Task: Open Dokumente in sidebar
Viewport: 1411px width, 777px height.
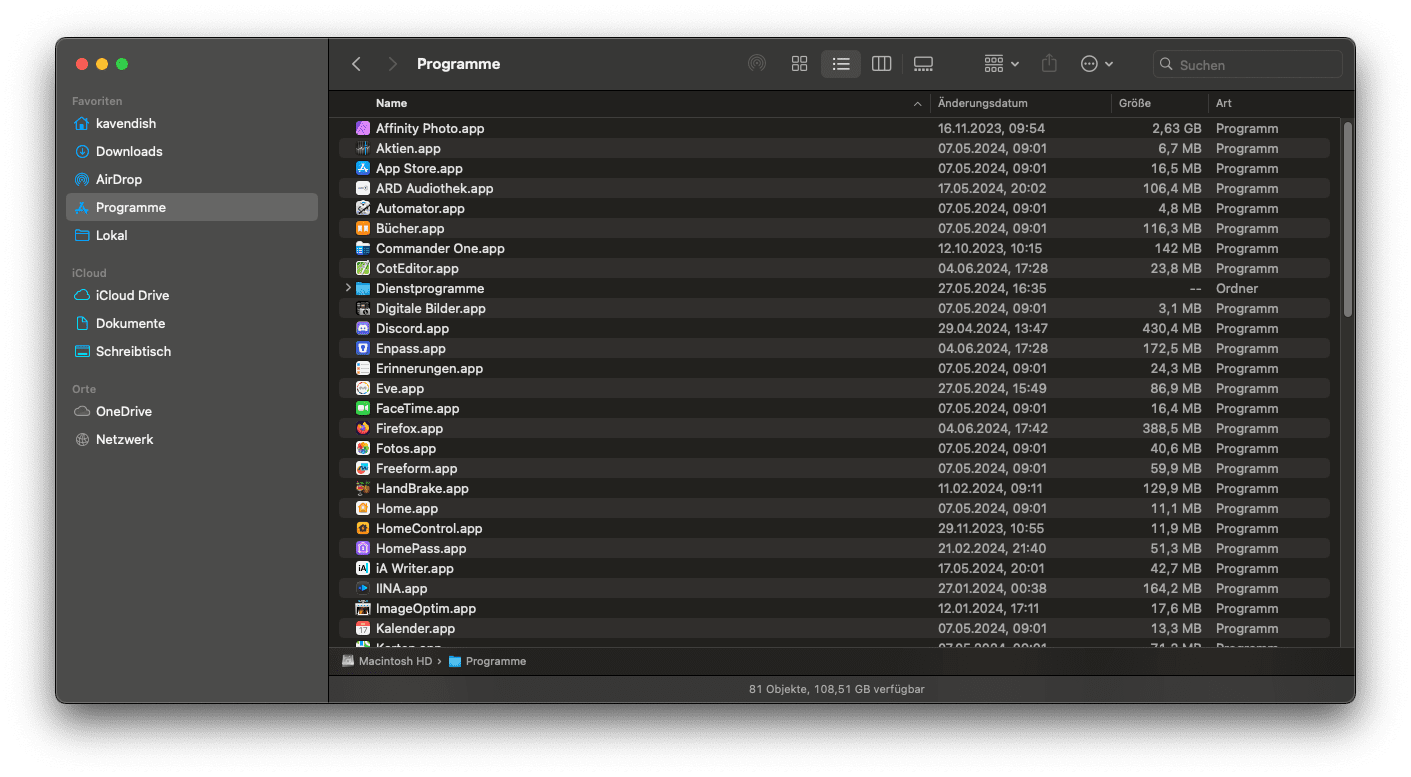Action: [x=191, y=324]
